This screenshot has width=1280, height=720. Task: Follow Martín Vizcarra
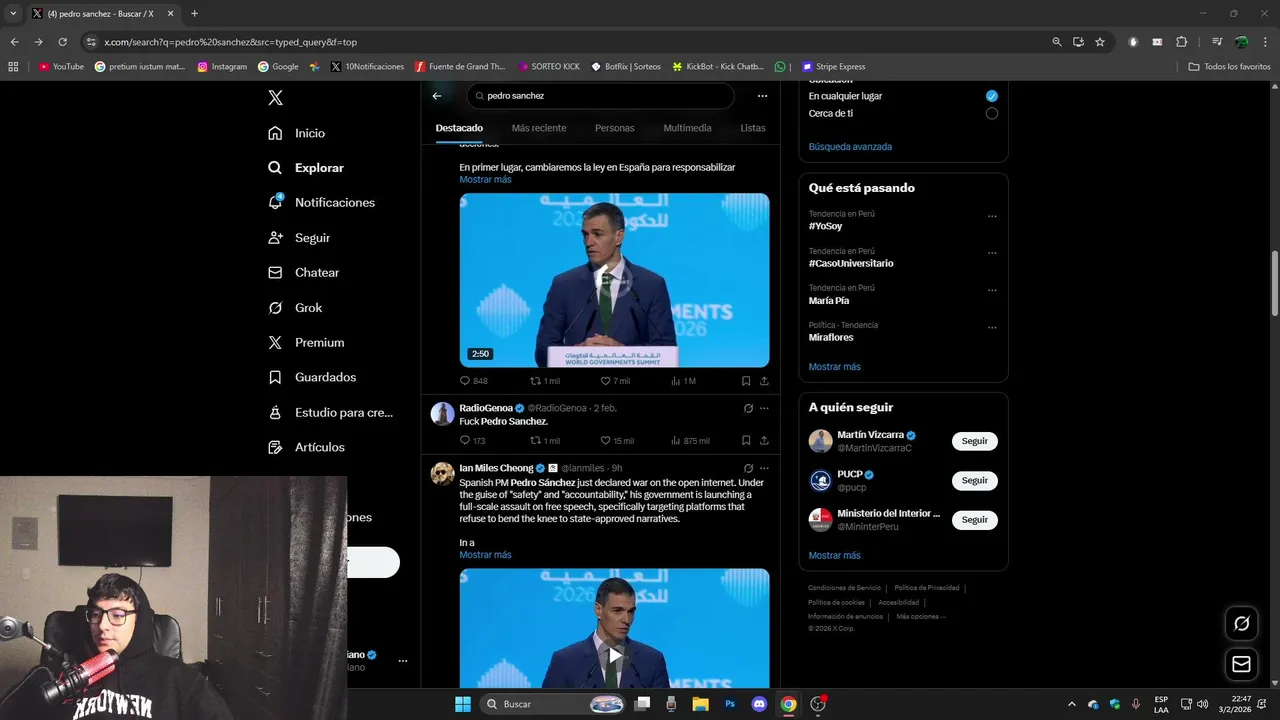click(x=974, y=441)
